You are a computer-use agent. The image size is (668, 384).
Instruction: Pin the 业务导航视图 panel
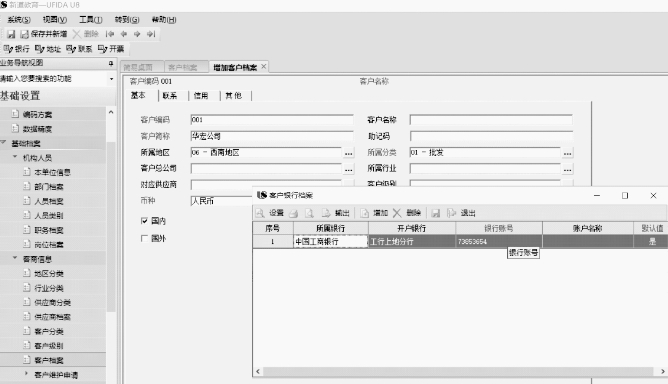[111, 63]
